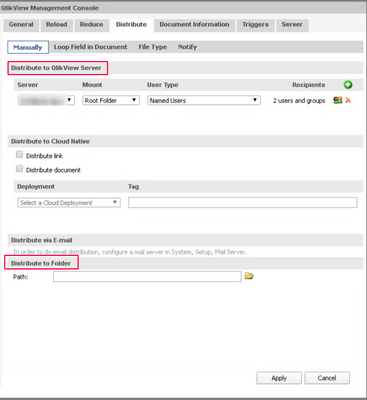Click the Cancel button

tap(327, 378)
